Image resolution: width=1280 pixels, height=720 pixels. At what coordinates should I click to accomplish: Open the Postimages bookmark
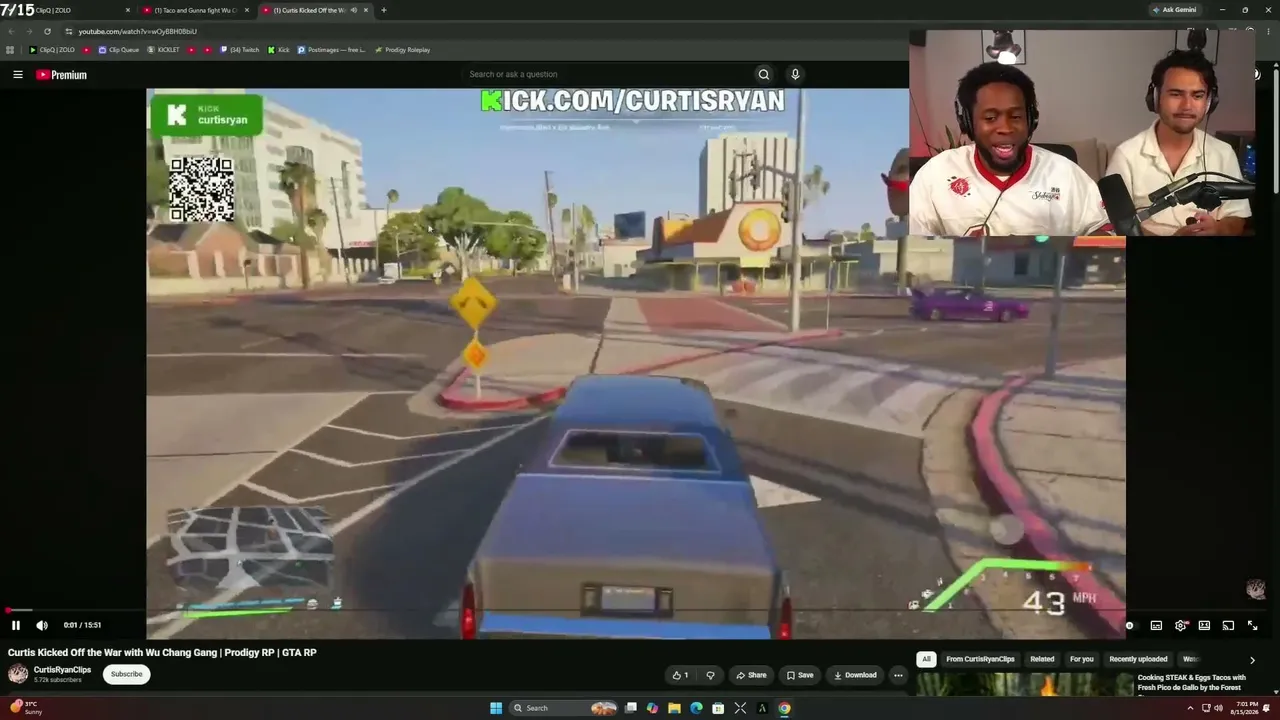tap(331, 50)
